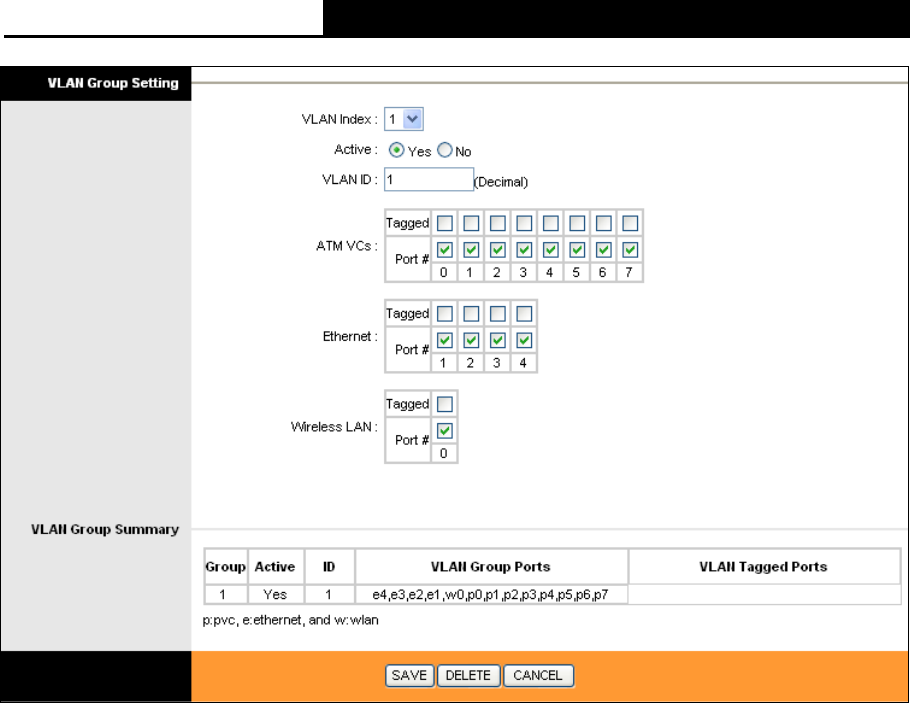Toggle ATM VCs Tagged checkbox for port 3
The image size is (910, 703).
tap(524, 223)
